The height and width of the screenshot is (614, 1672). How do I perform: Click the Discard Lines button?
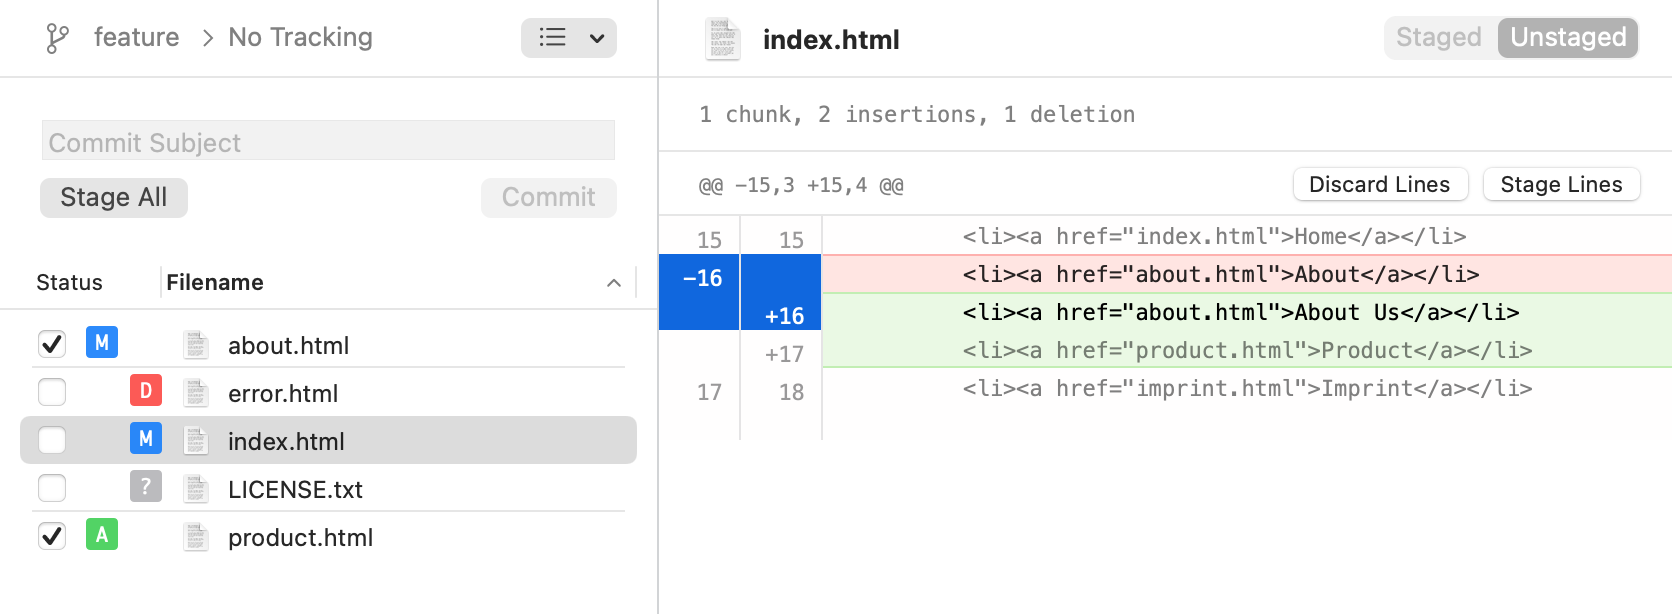pos(1379,185)
